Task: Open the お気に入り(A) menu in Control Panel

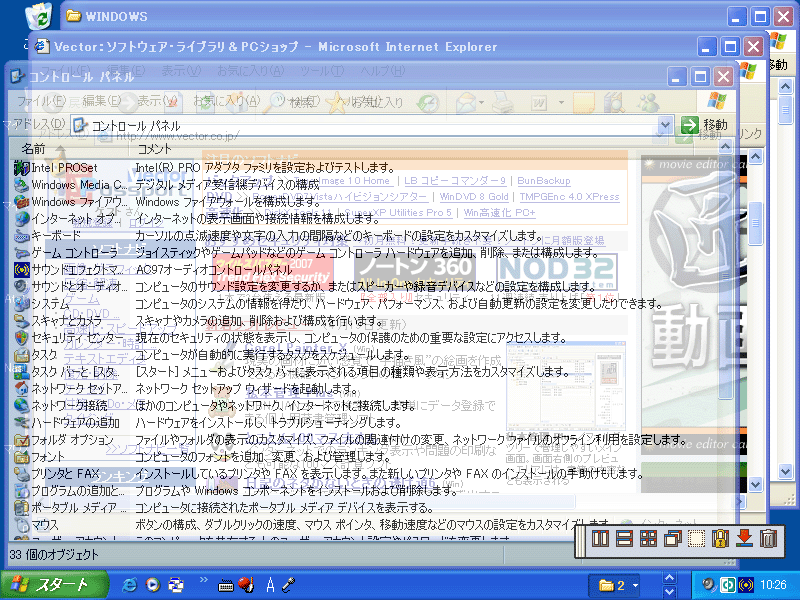Action: point(227,101)
